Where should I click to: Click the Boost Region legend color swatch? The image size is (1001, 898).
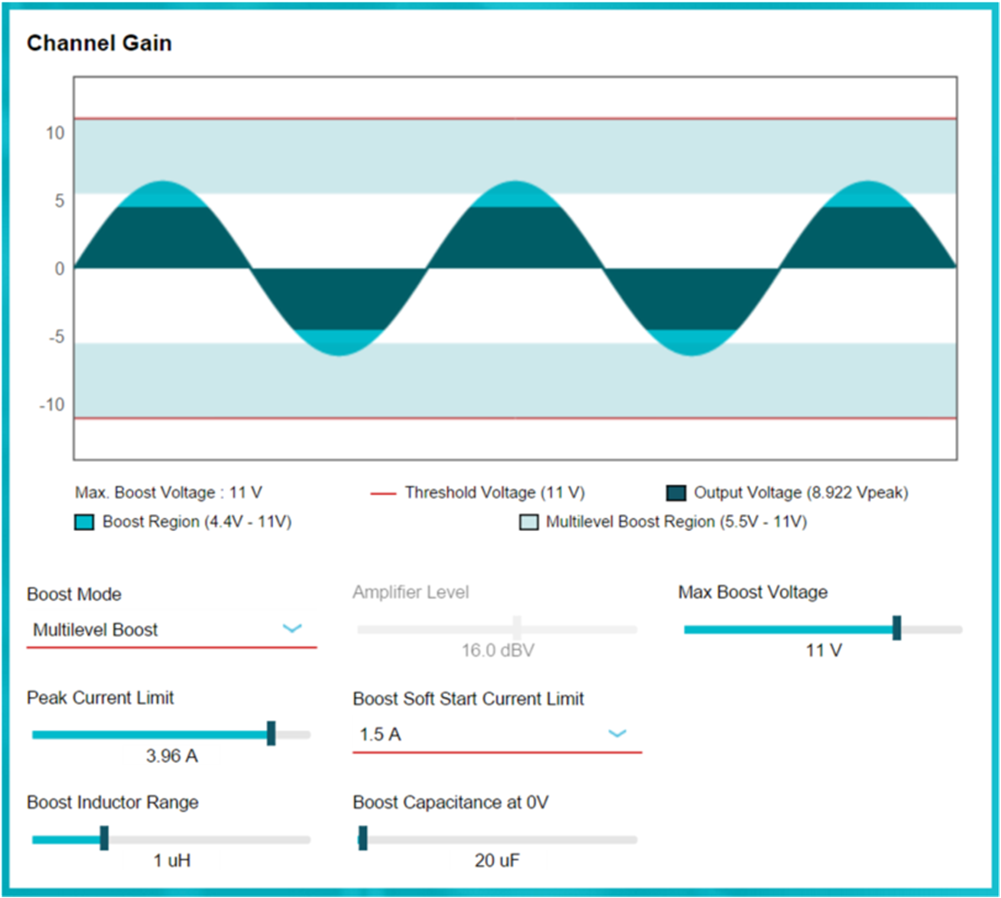coord(84,522)
